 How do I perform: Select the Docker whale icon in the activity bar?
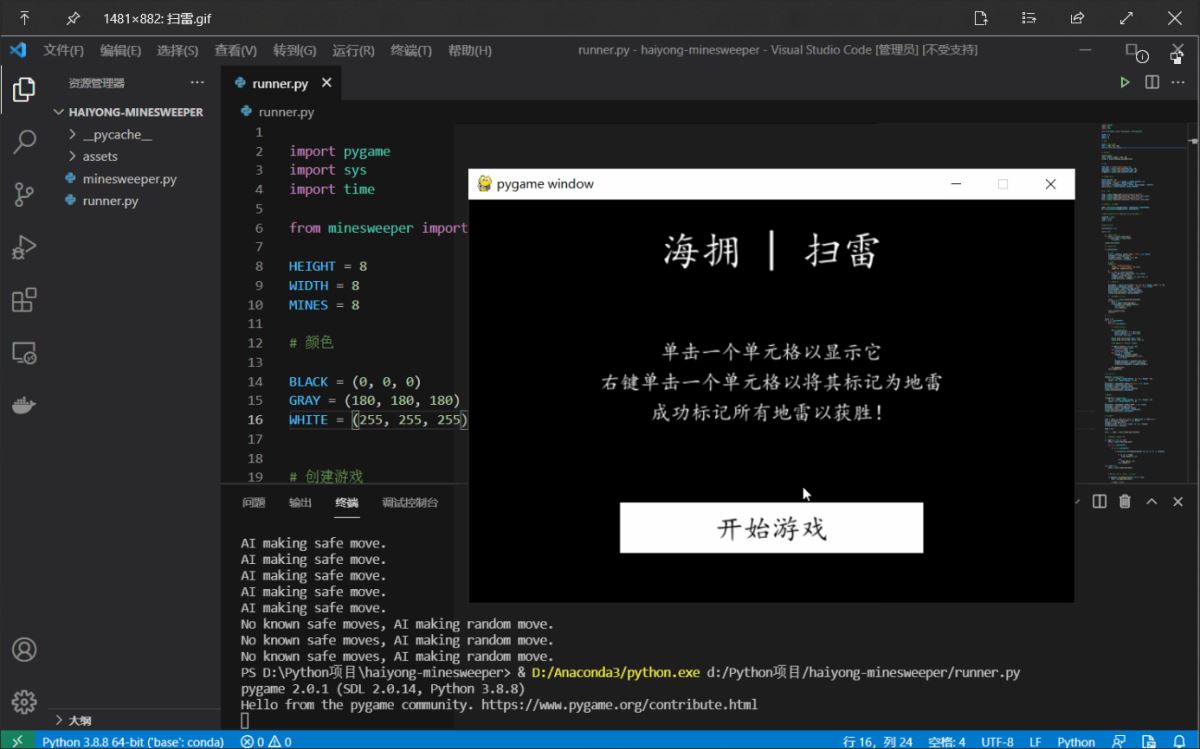[x=24, y=404]
